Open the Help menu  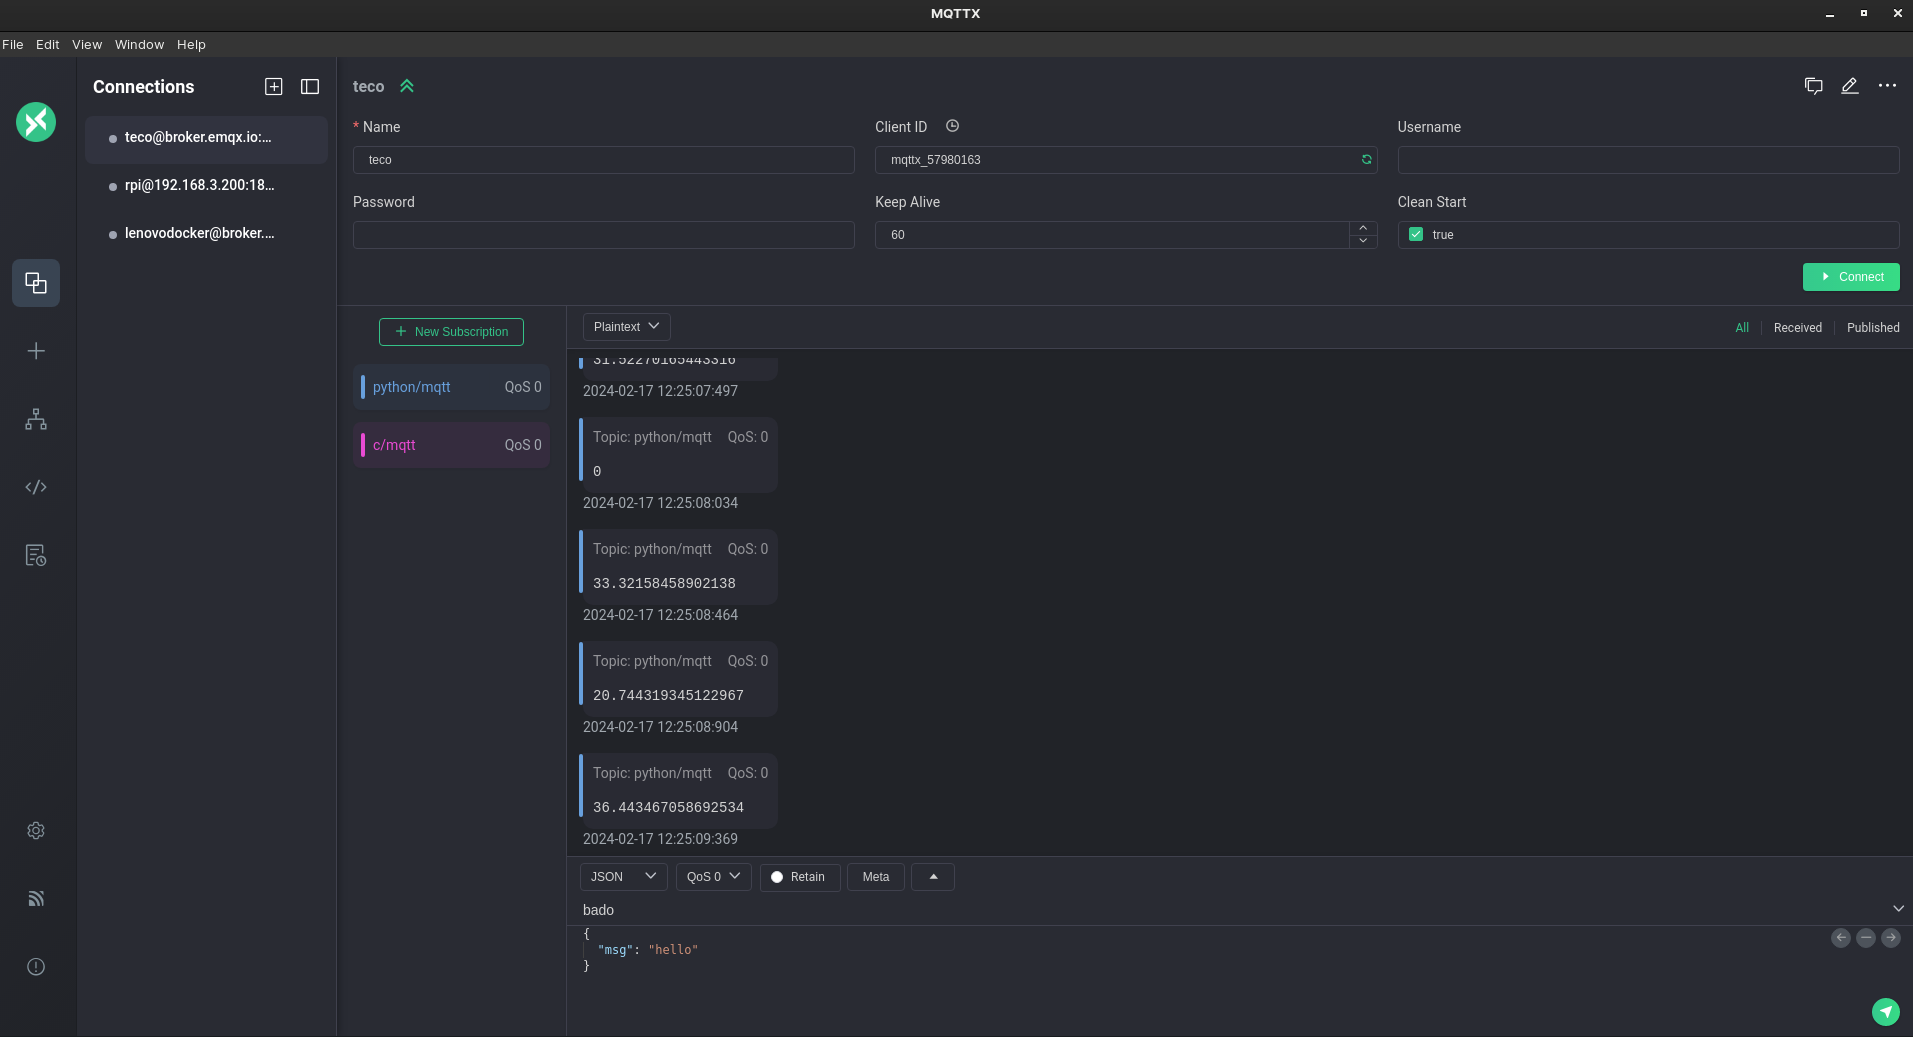tap(191, 44)
